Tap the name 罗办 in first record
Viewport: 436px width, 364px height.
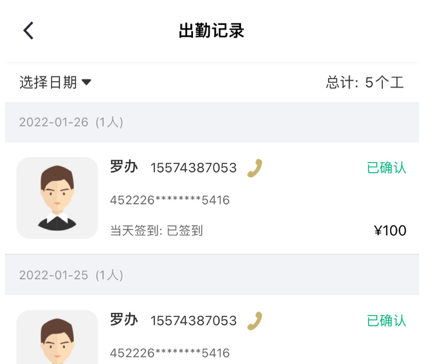(x=124, y=167)
